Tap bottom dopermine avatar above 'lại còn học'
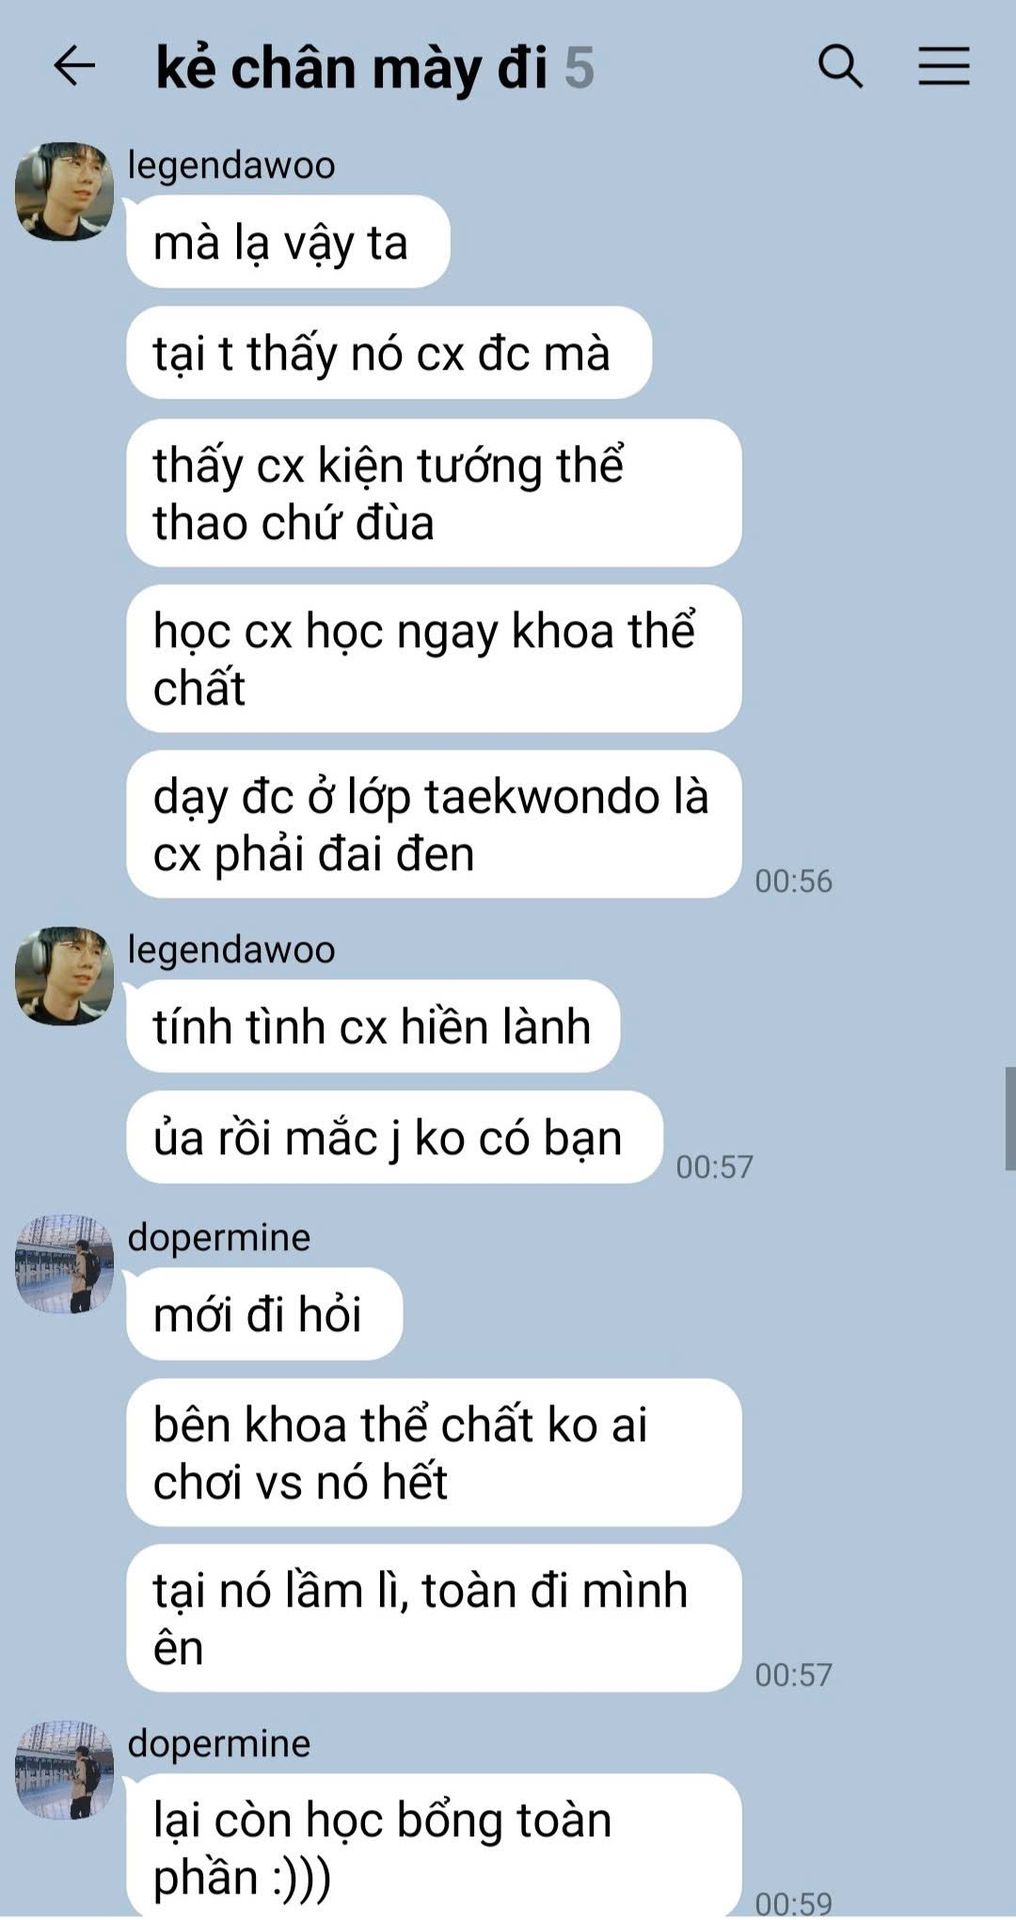Image resolution: width=1016 pixels, height=1920 pixels. click(x=64, y=1770)
